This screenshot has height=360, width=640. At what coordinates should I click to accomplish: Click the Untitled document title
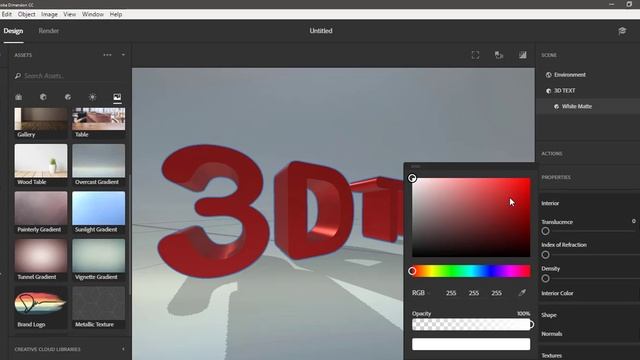pyautogui.click(x=321, y=31)
